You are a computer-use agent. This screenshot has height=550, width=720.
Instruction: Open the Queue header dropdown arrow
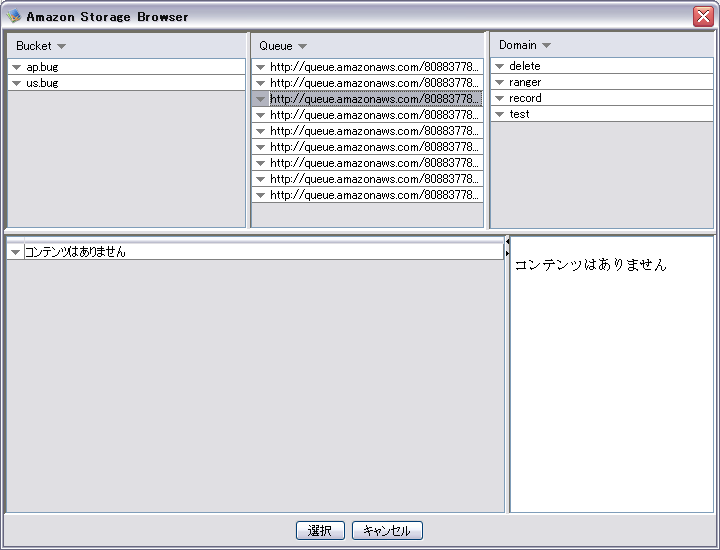tap(302, 46)
